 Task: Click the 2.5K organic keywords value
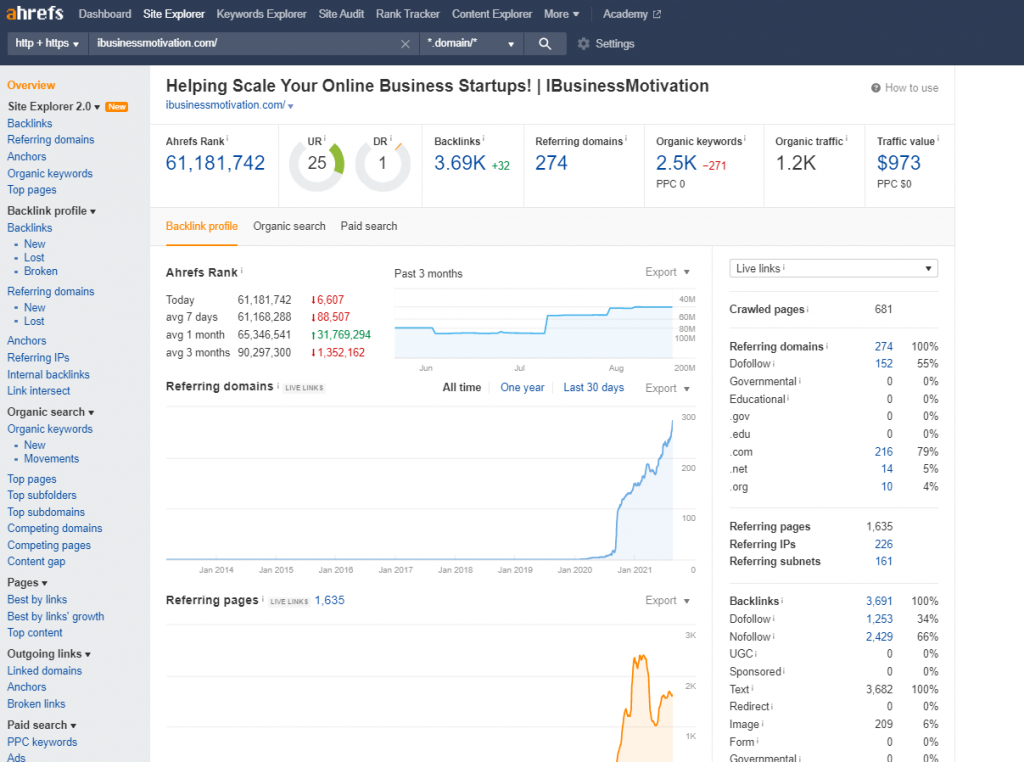(x=676, y=163)
